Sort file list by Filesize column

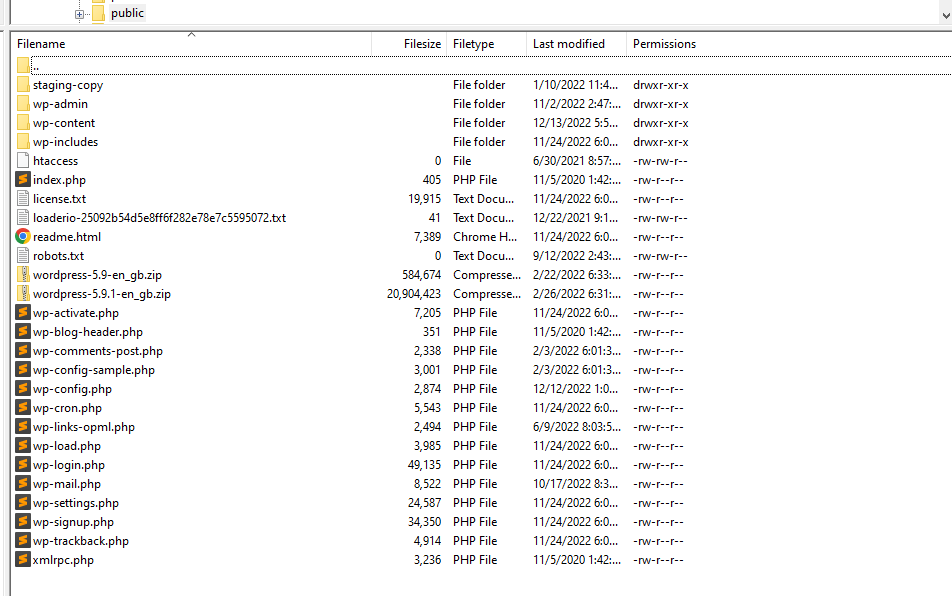pyautogui.click(x=423, y=44)
